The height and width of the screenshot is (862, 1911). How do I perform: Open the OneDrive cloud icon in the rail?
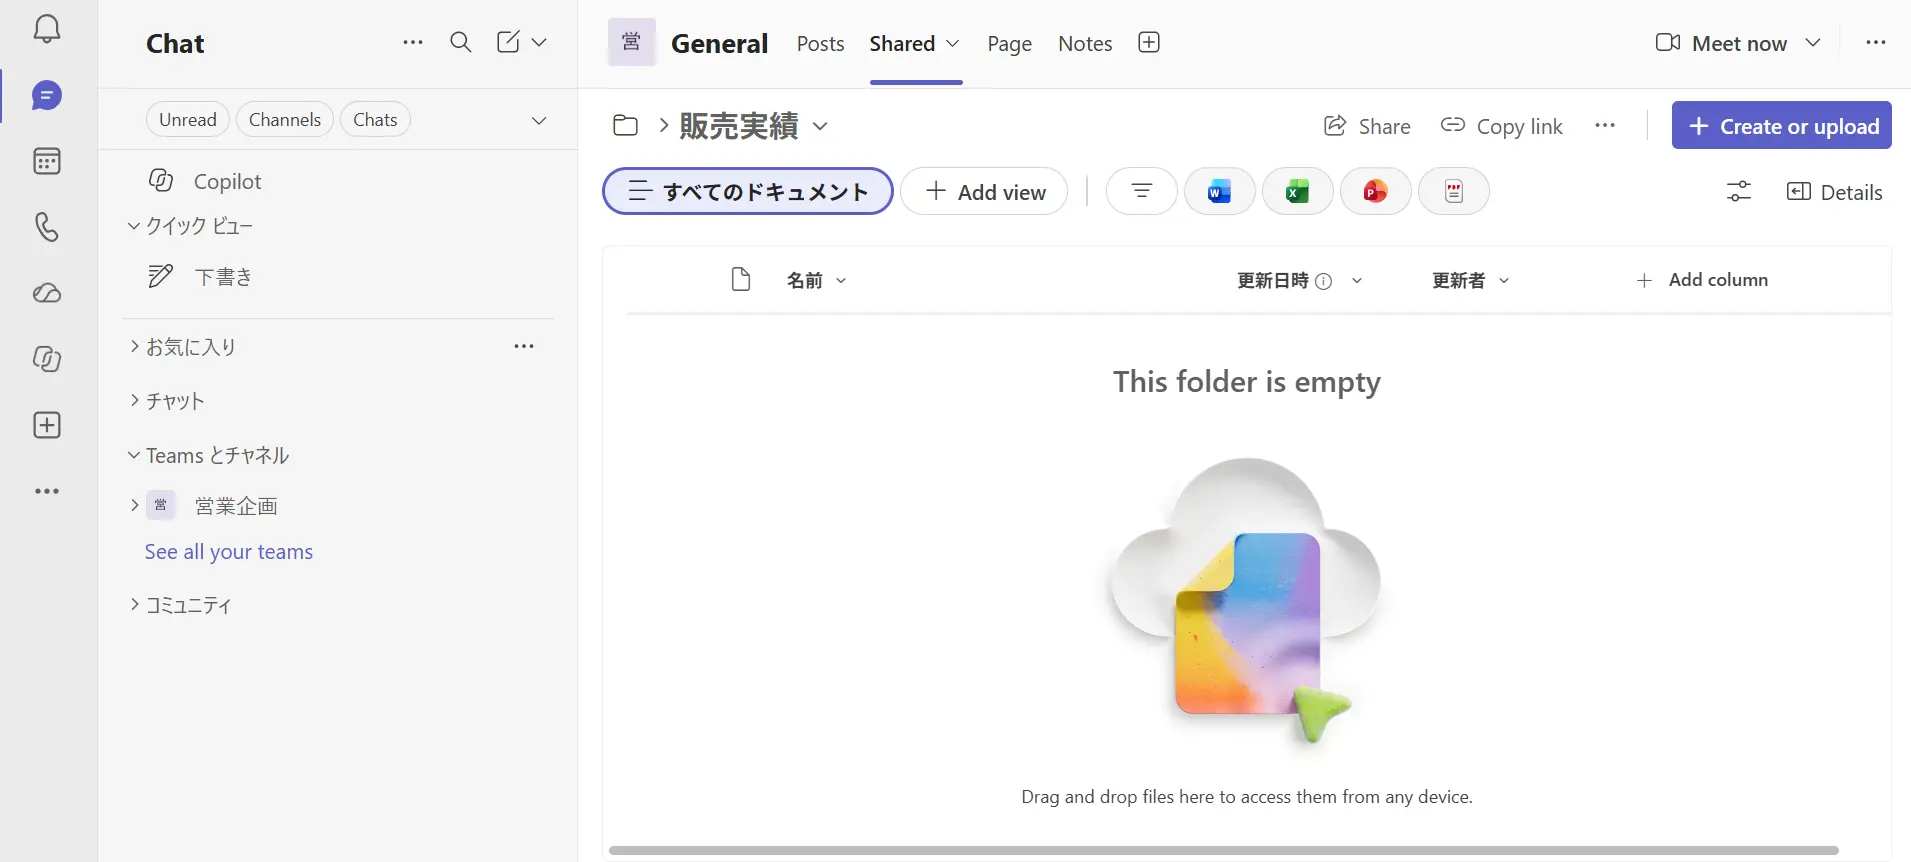point(47,293)
